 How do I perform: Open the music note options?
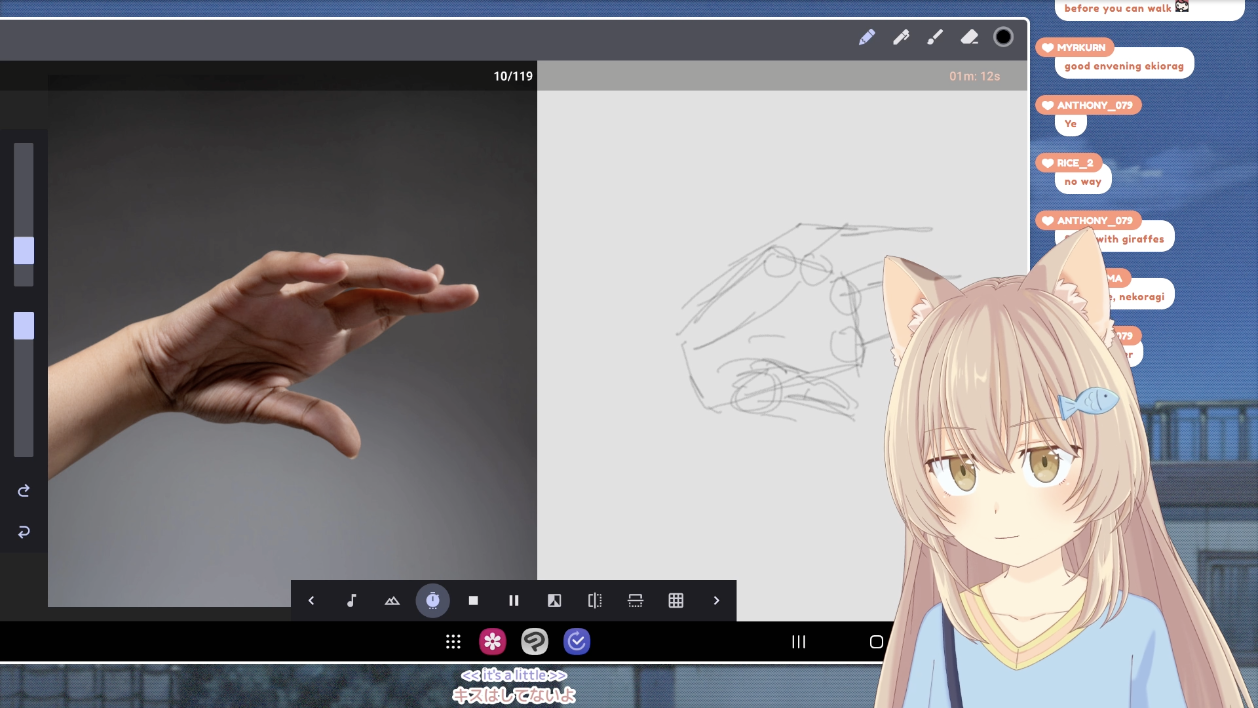[351, 601]
